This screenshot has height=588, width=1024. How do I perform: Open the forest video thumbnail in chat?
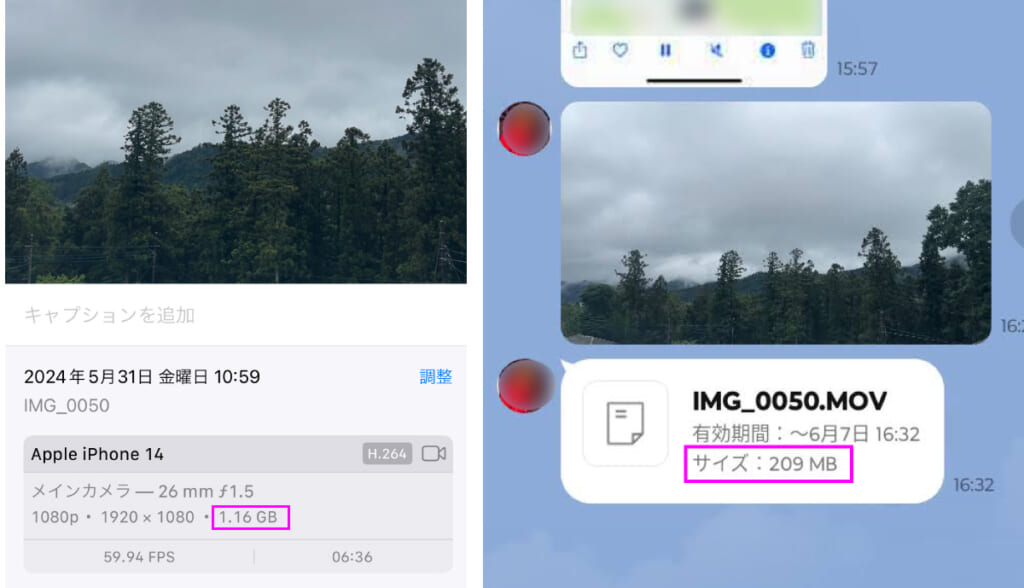(776, 223)
